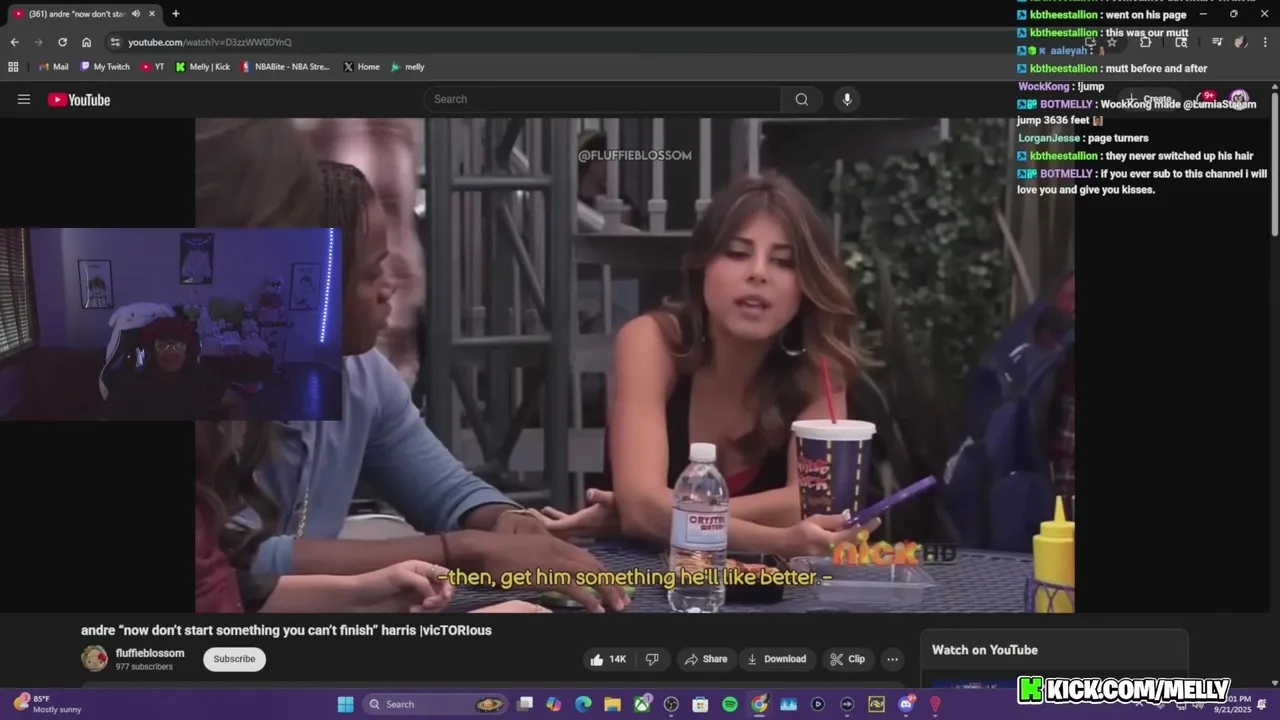This screenshot has height=720, width=1280.
Task: Open the Xbox app from the taskbar
Action: point(642,704)
